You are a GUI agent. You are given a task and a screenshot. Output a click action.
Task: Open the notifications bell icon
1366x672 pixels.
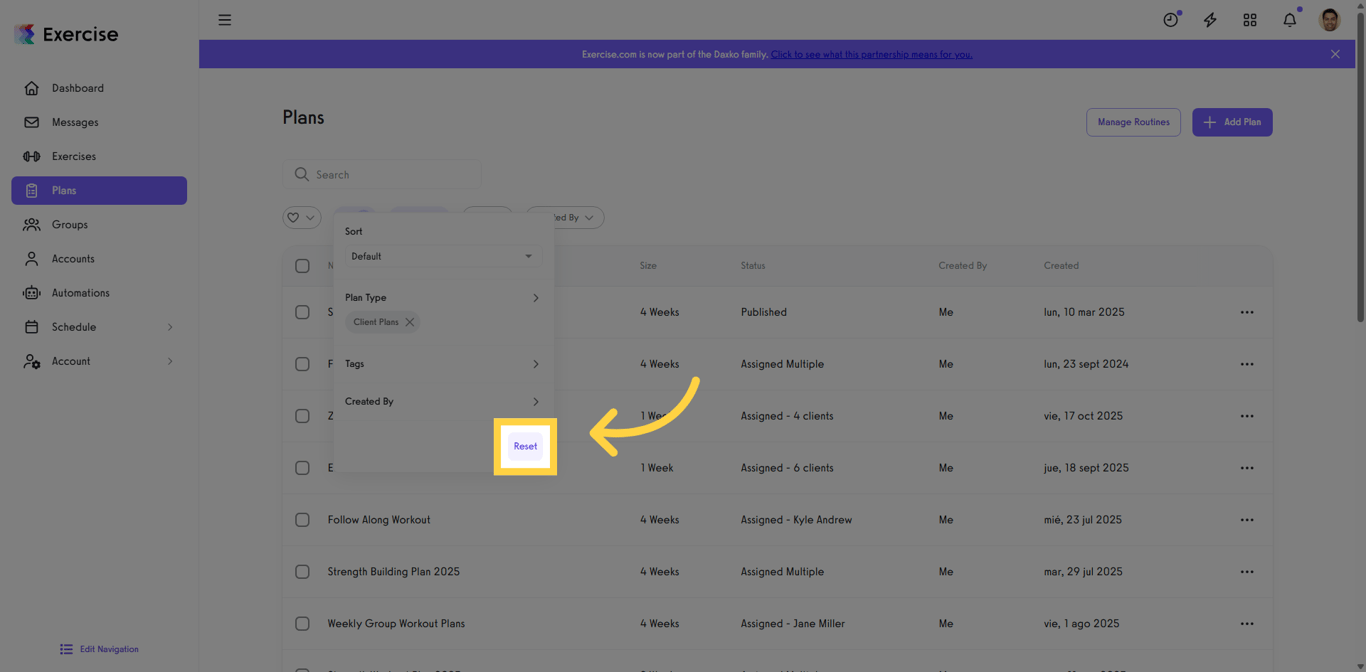(x=1289, y=19)
